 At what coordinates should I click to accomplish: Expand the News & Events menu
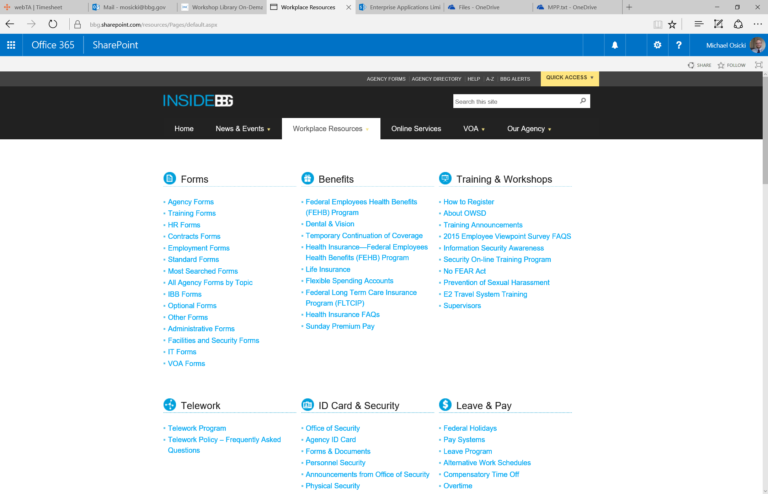coord(242,129)
